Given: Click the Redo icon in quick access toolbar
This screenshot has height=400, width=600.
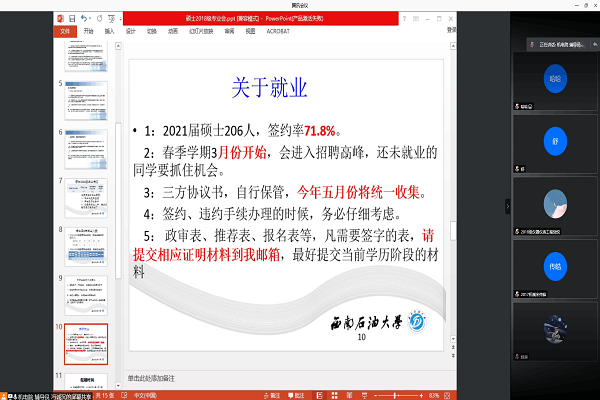Looking at the screenshot, I should [98, 18].
